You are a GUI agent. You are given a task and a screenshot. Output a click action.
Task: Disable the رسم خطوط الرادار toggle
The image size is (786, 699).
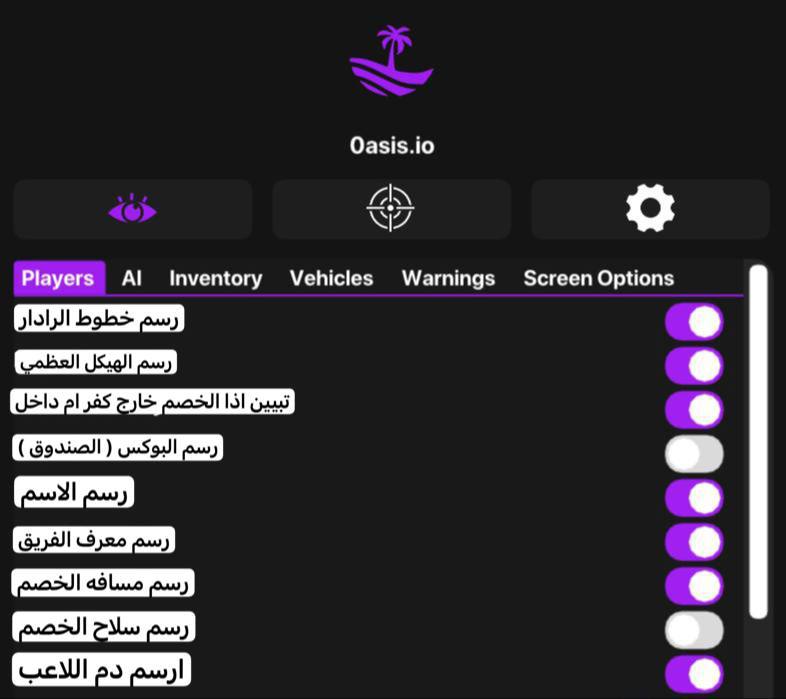[x=694, y=322]
